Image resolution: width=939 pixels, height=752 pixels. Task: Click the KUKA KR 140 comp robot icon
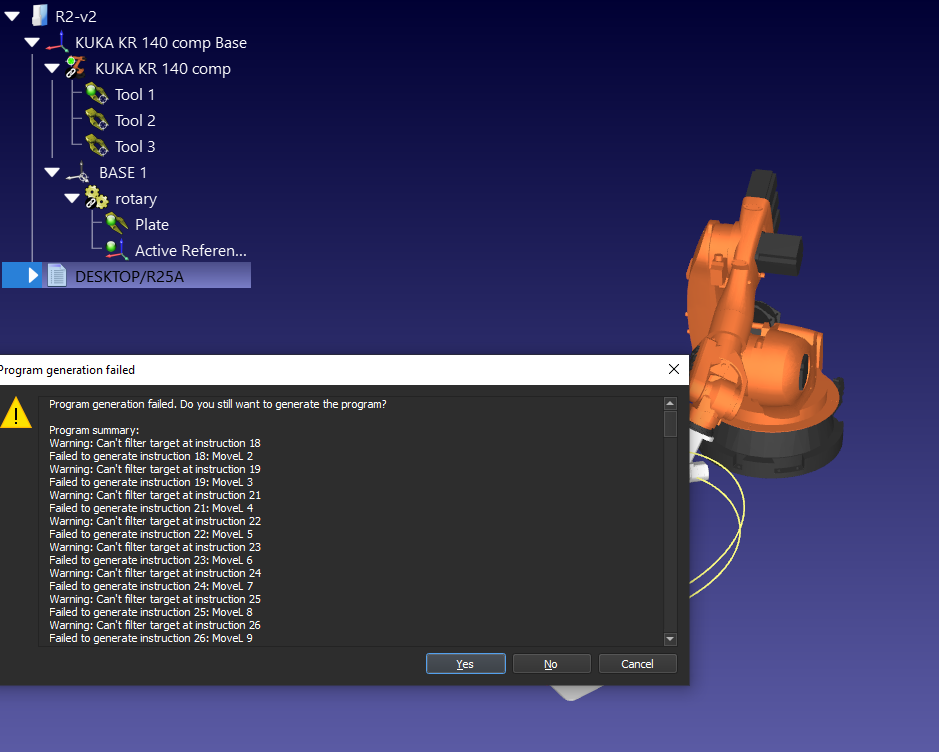pyautogui.click(x=75, y=68)
